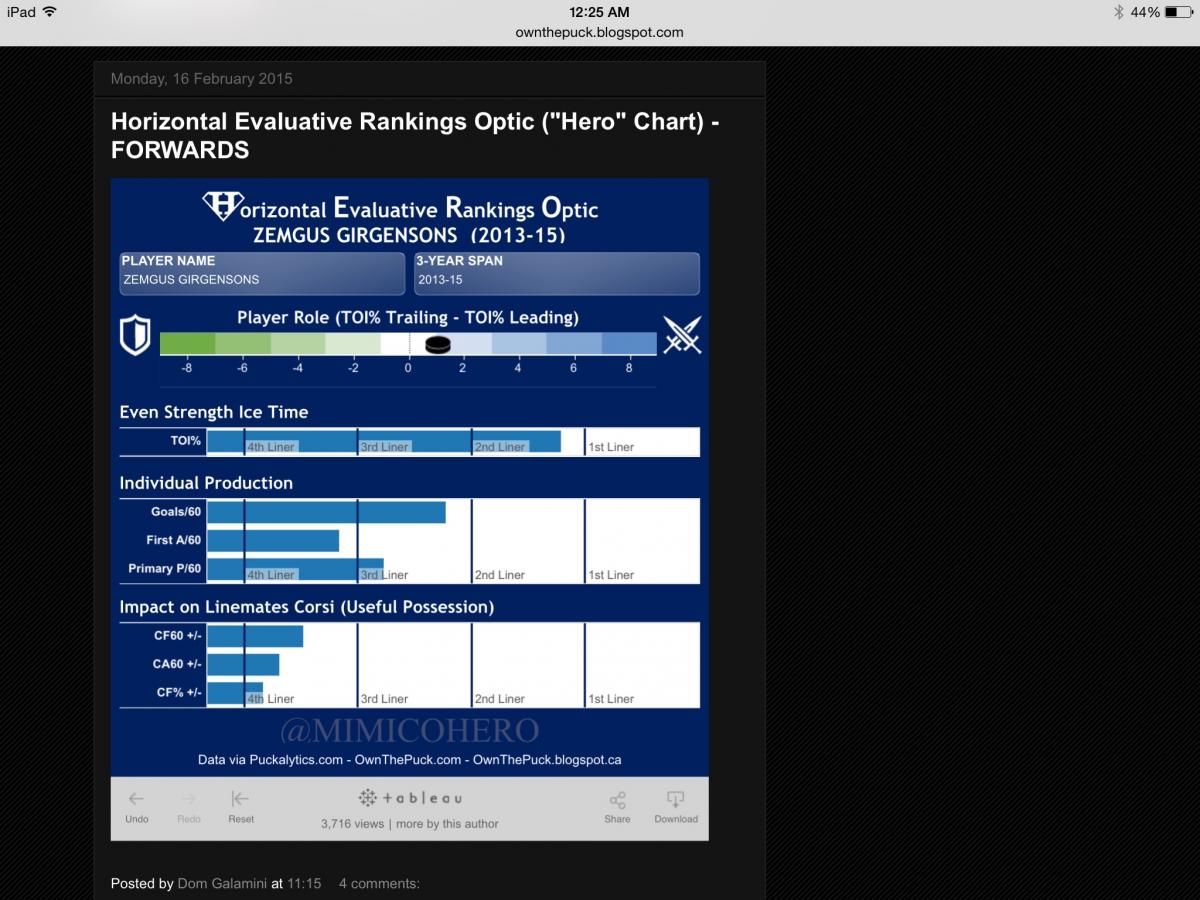Click '2nd Liner' label in Individual Production chart

point(500,575)
